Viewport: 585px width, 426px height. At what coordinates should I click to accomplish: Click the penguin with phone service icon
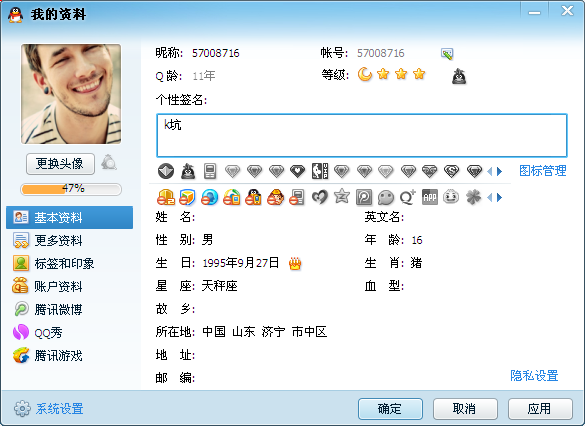tap(253, 197)
